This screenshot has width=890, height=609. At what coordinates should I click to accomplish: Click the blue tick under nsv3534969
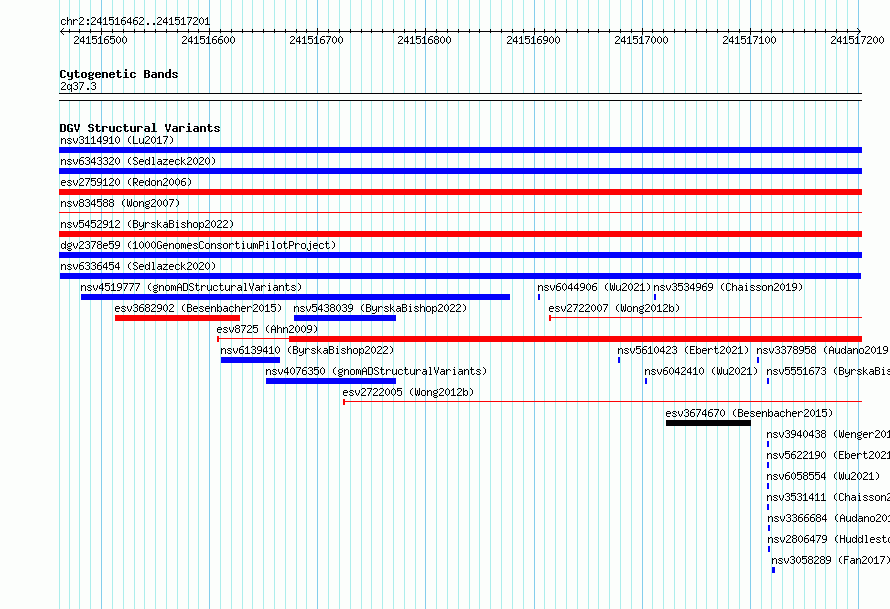[655, 297]
